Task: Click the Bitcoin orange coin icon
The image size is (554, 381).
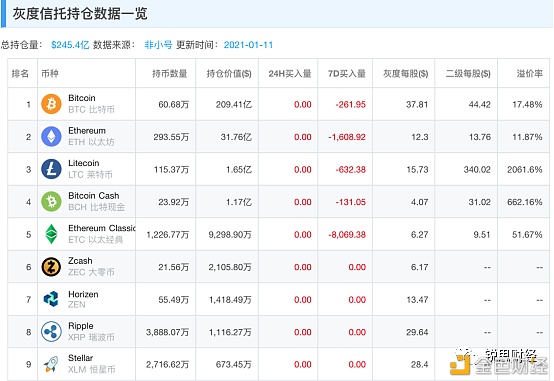Action: click(51, 104)
